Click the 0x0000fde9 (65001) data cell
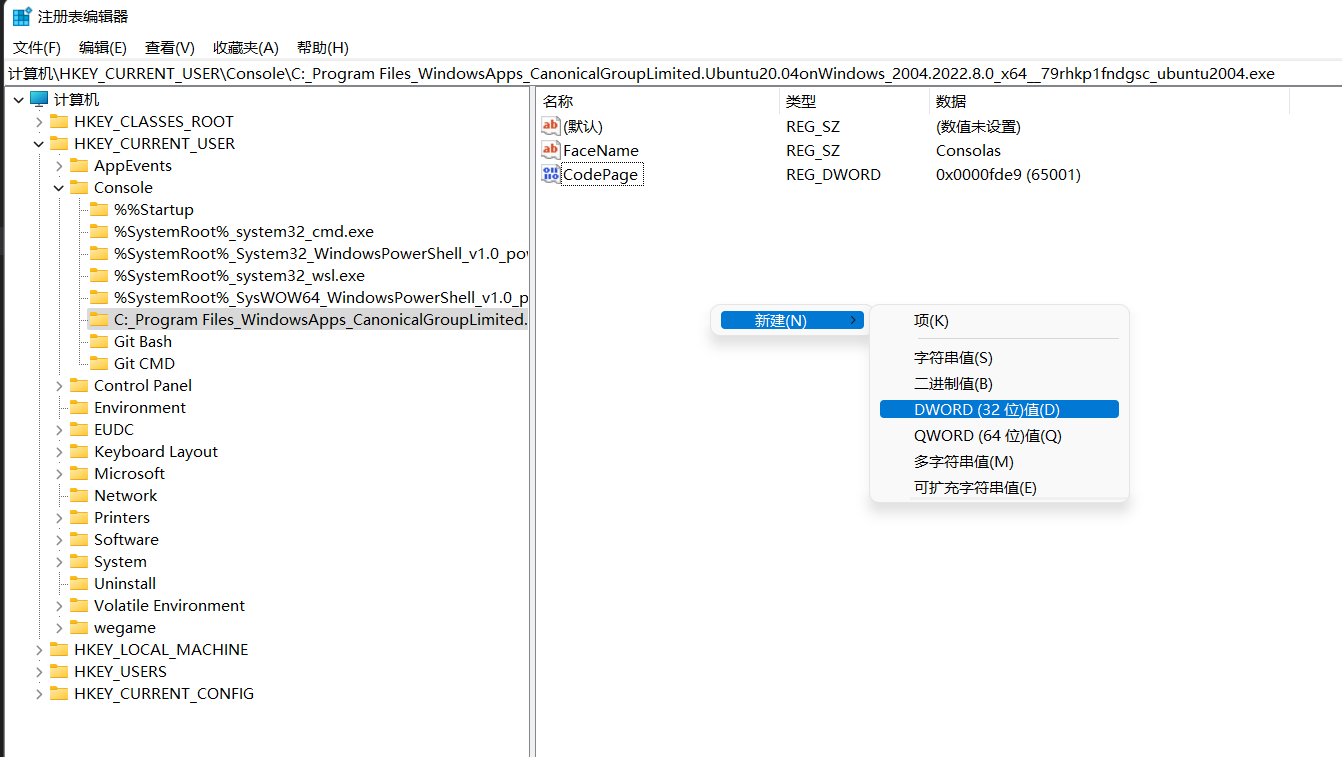Image resolution: width=1342 pixels, height=757 pixels. point(1008,174)
